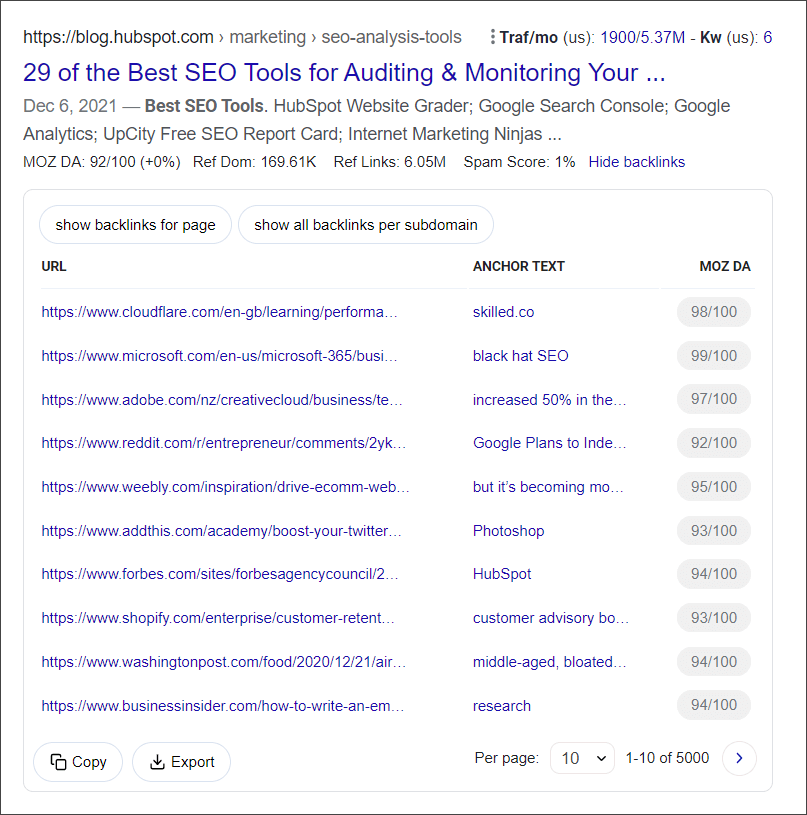Open the microsoft.com backlink URL
The width and height of the screenshot is (807, 815).
pyautogui.click(x=219, y=356)
